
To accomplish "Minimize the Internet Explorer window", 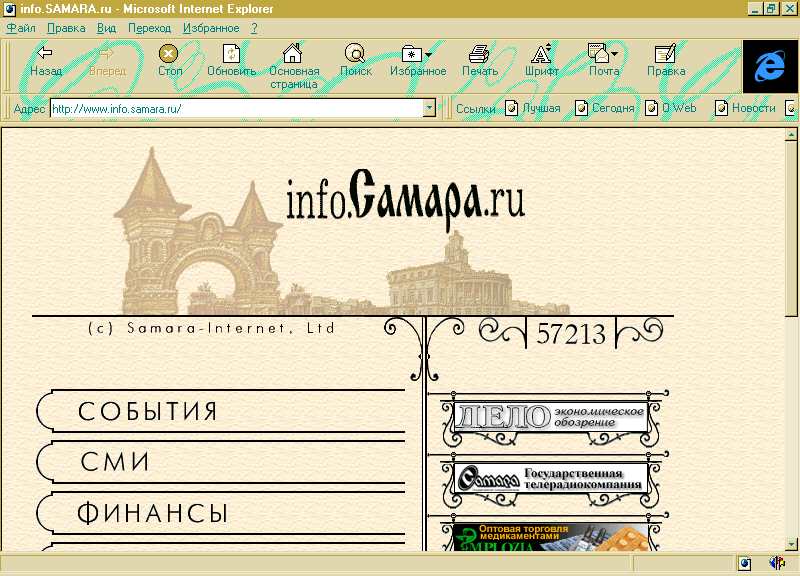I will 755,9.
